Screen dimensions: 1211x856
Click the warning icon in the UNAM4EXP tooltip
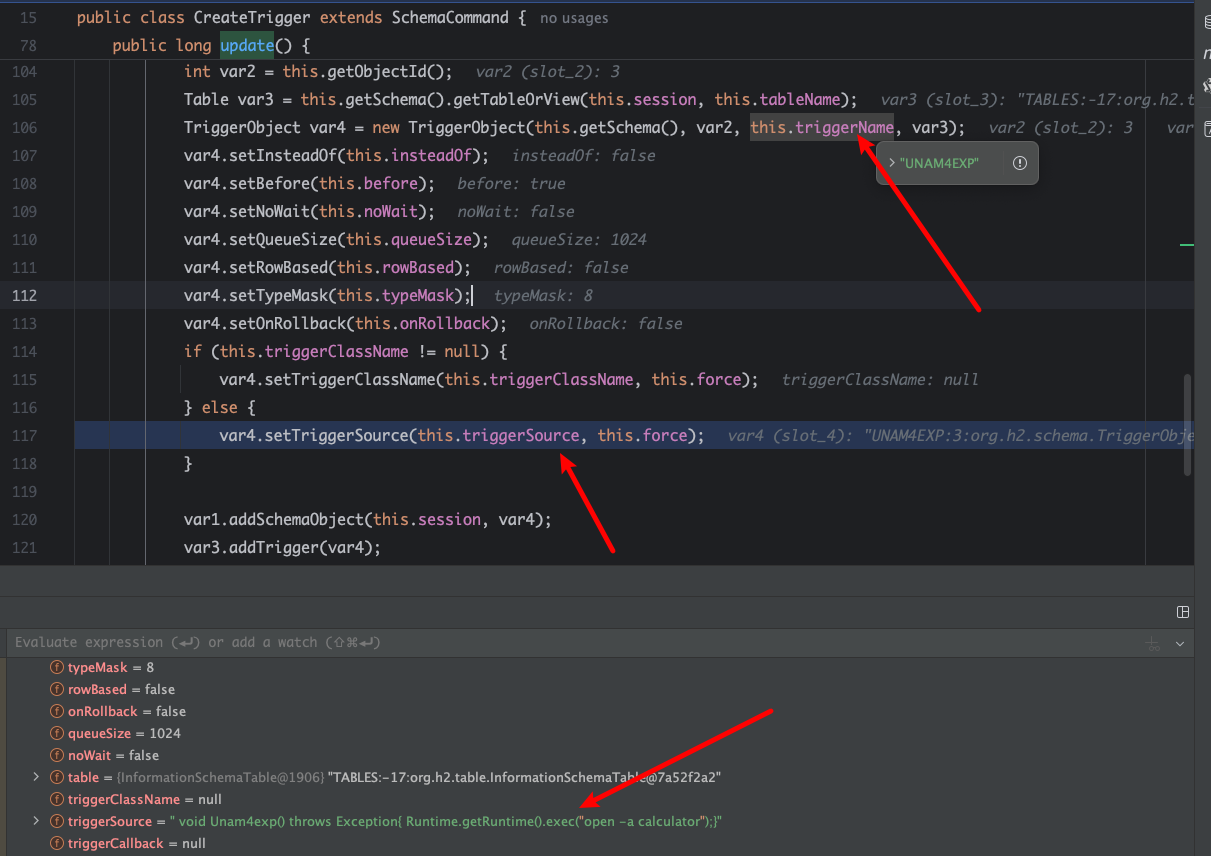coord(1019,163)
